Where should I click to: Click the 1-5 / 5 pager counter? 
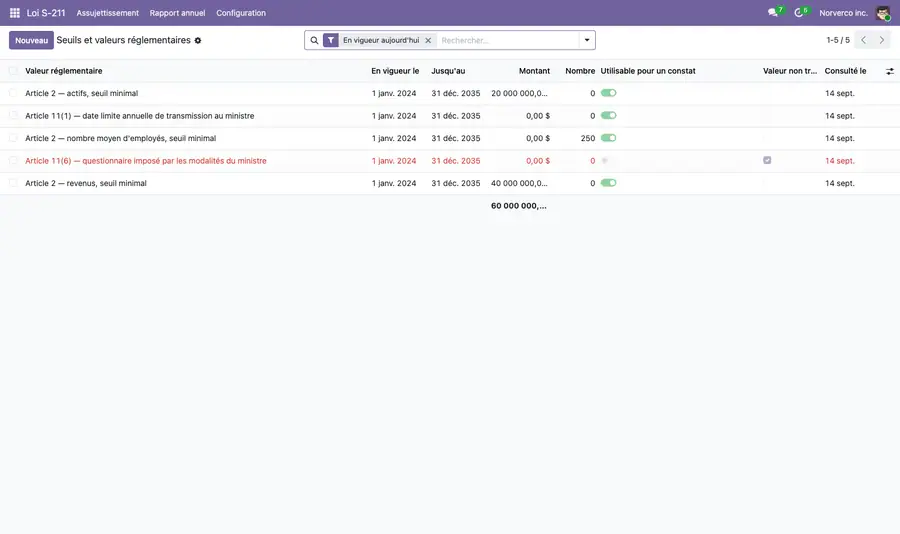coord(838,40)
